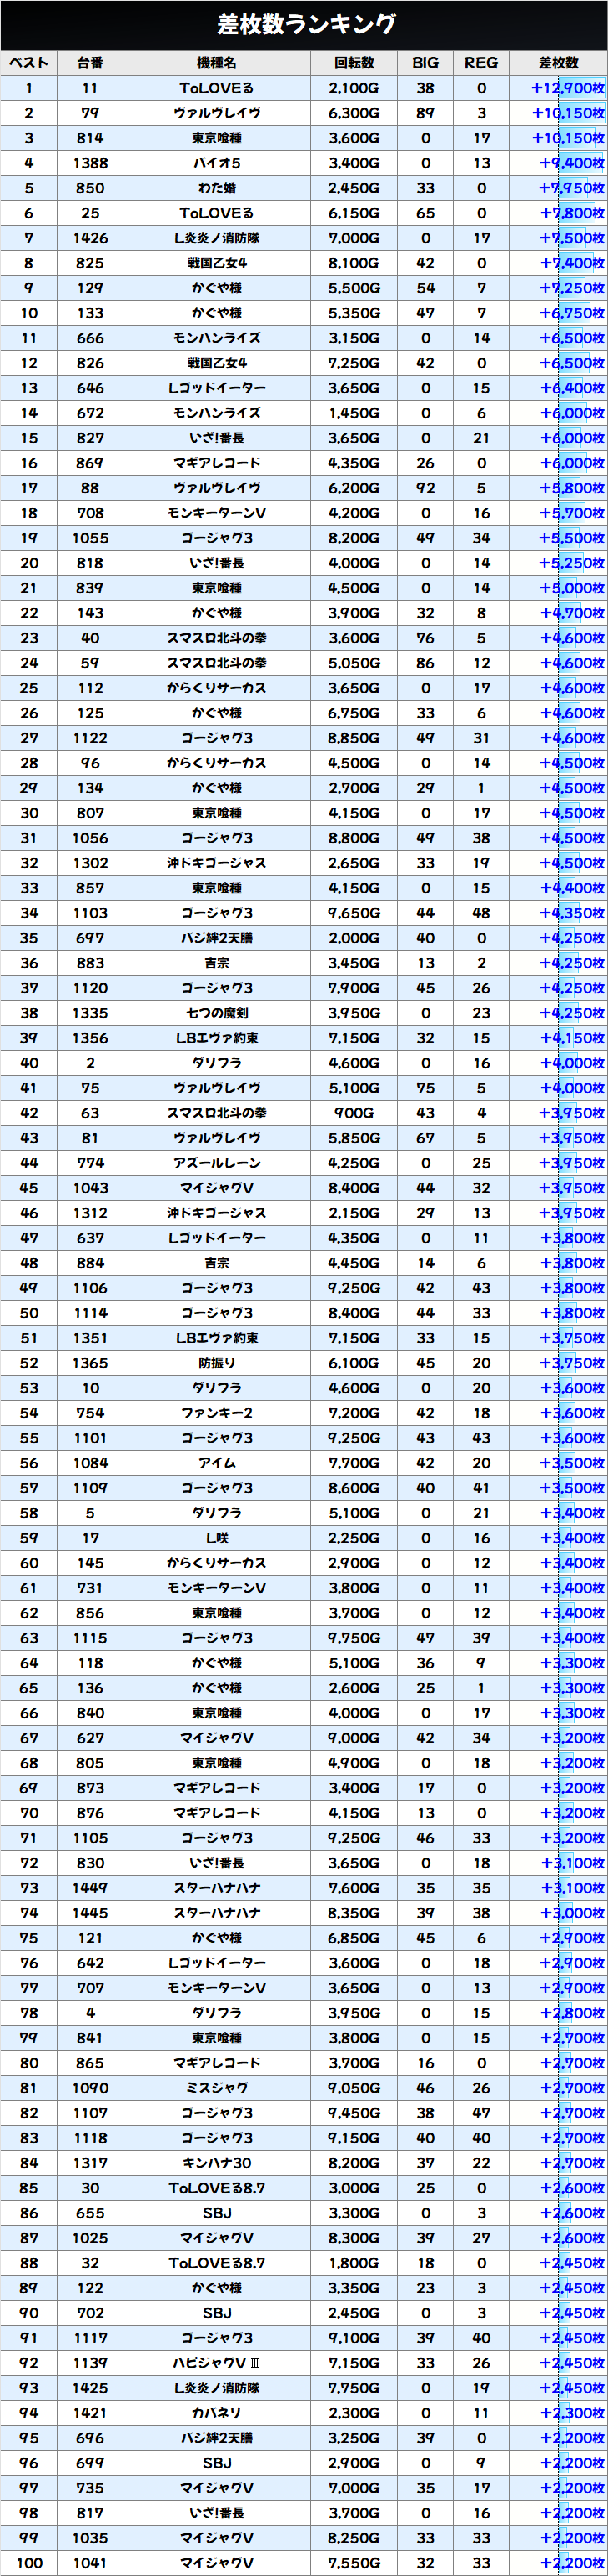Click the +5,000枚 value
The height and width of the screenshot is (2576, 608).
pyautogui.click(x=571, y=588)
